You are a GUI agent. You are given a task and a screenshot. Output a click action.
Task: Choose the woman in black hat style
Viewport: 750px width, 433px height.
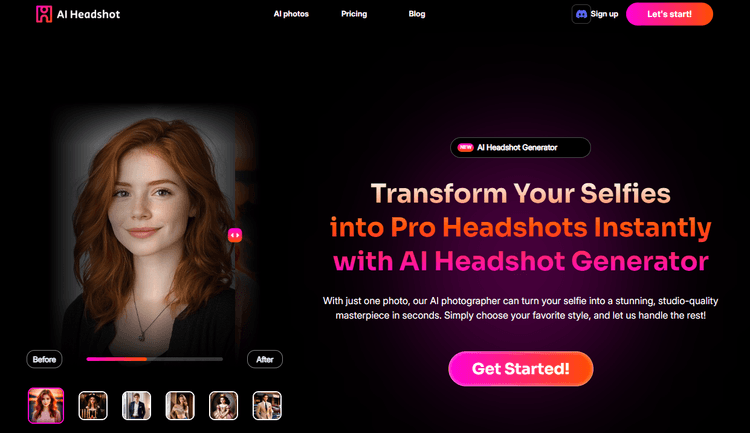(x=93, y=405)
